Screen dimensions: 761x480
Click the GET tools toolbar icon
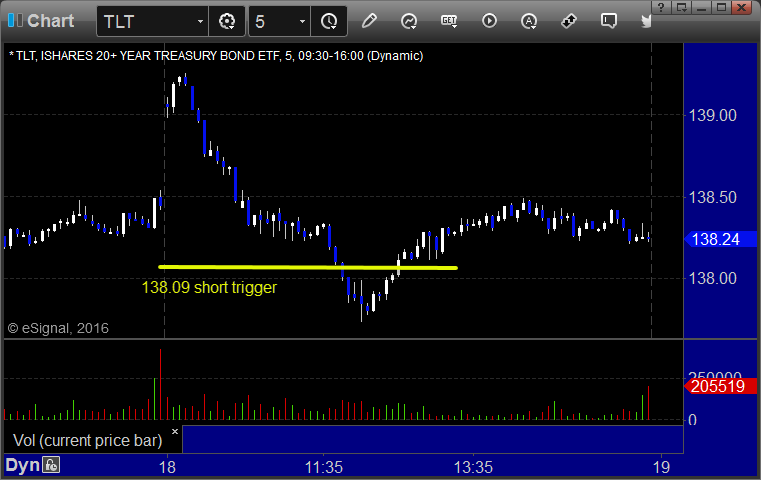pos(449,21)
